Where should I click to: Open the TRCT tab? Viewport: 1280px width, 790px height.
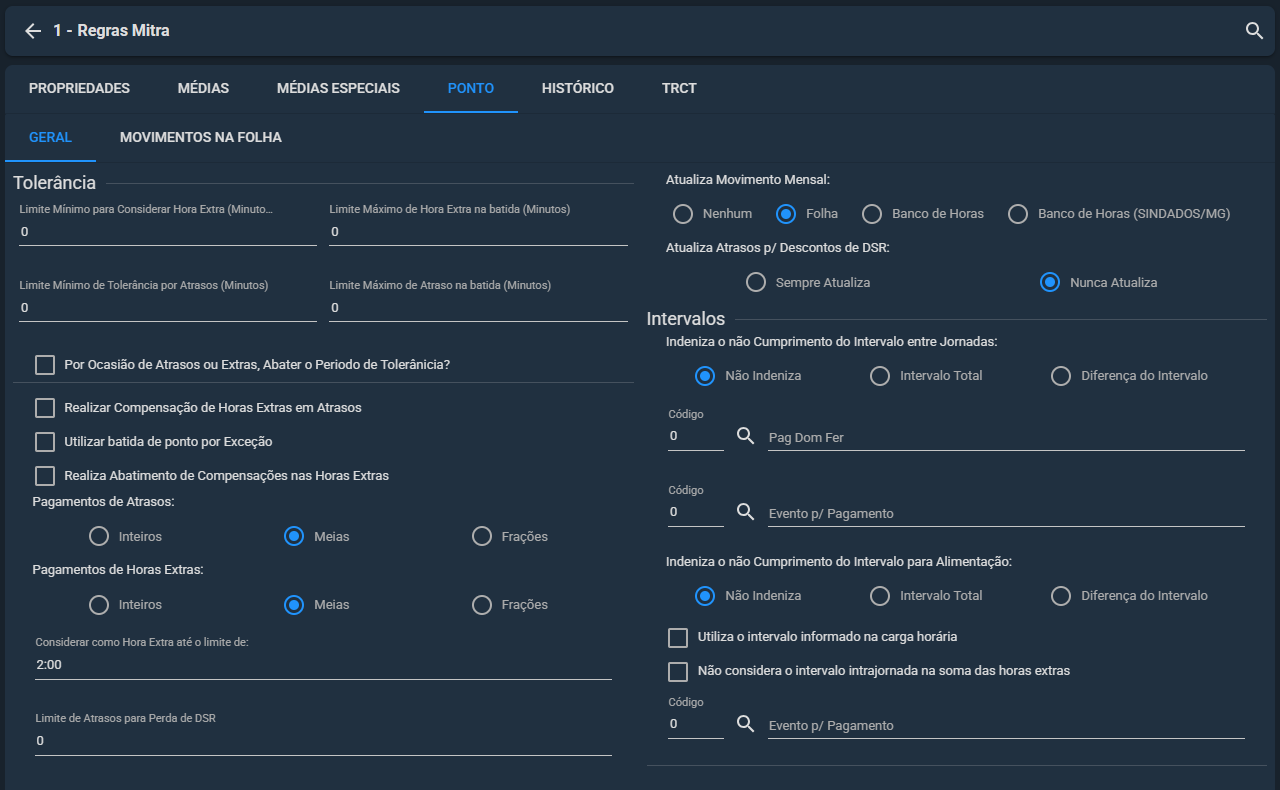pos(679,88)
